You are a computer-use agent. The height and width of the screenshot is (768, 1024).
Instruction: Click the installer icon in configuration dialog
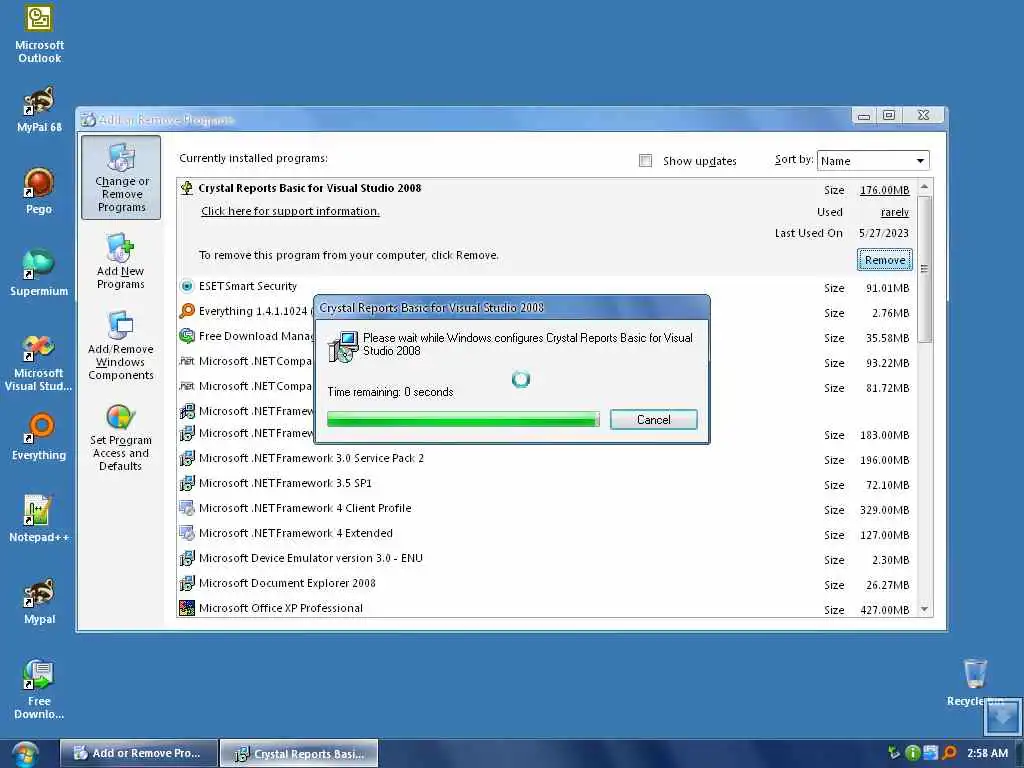344,346
